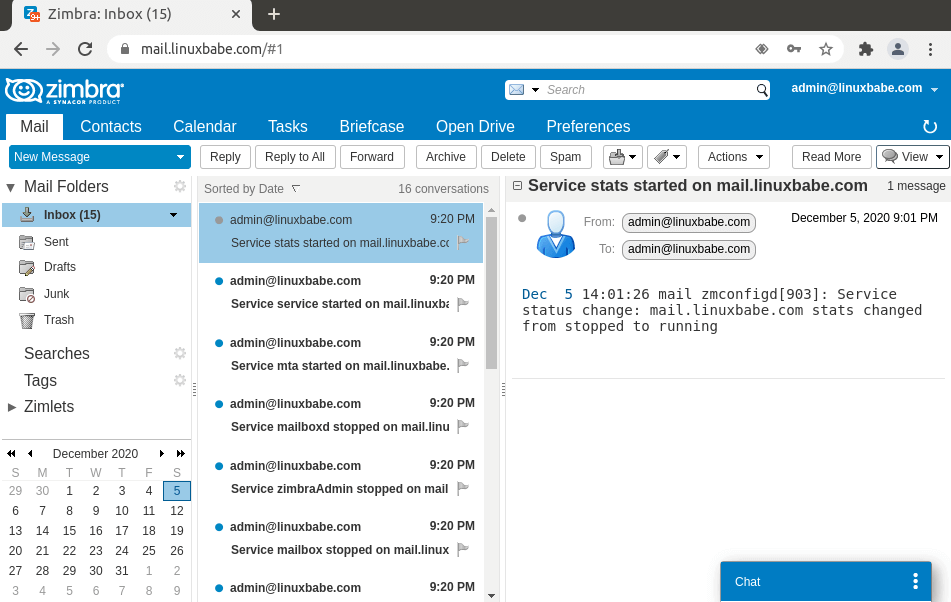Click into the Search input field
The image size is (951, 602).
point(648,90)
